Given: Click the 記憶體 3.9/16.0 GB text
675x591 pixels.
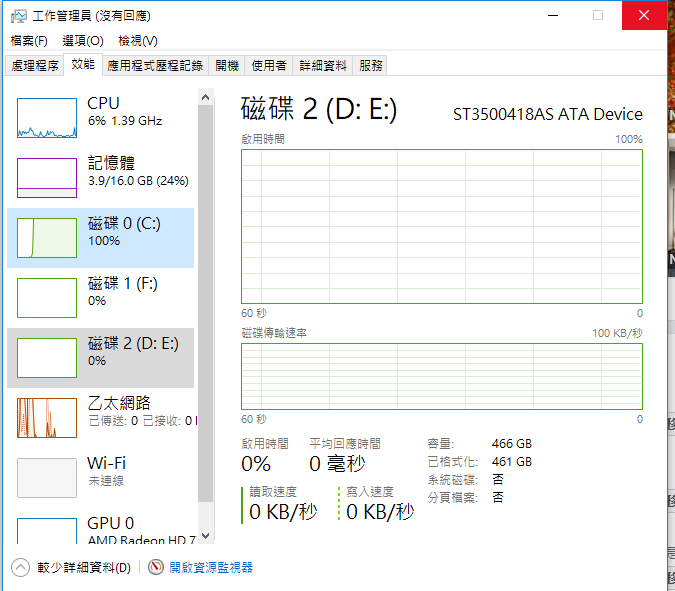Looking at the screenshot, I should pos(138,181).
